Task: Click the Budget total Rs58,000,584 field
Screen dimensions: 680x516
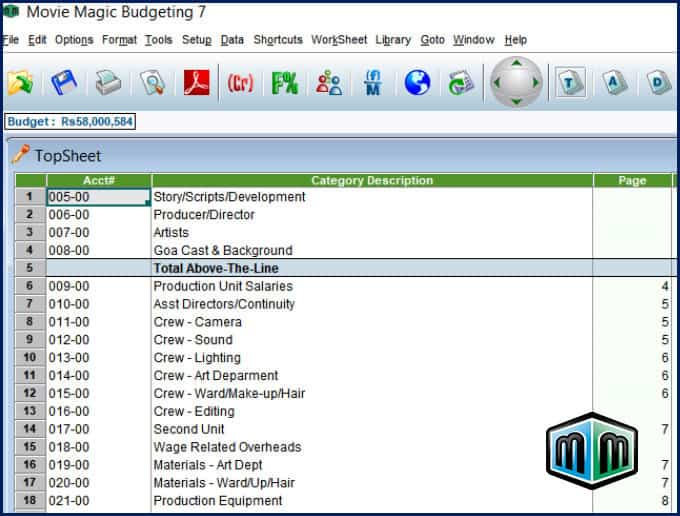Action: point(70,122)
